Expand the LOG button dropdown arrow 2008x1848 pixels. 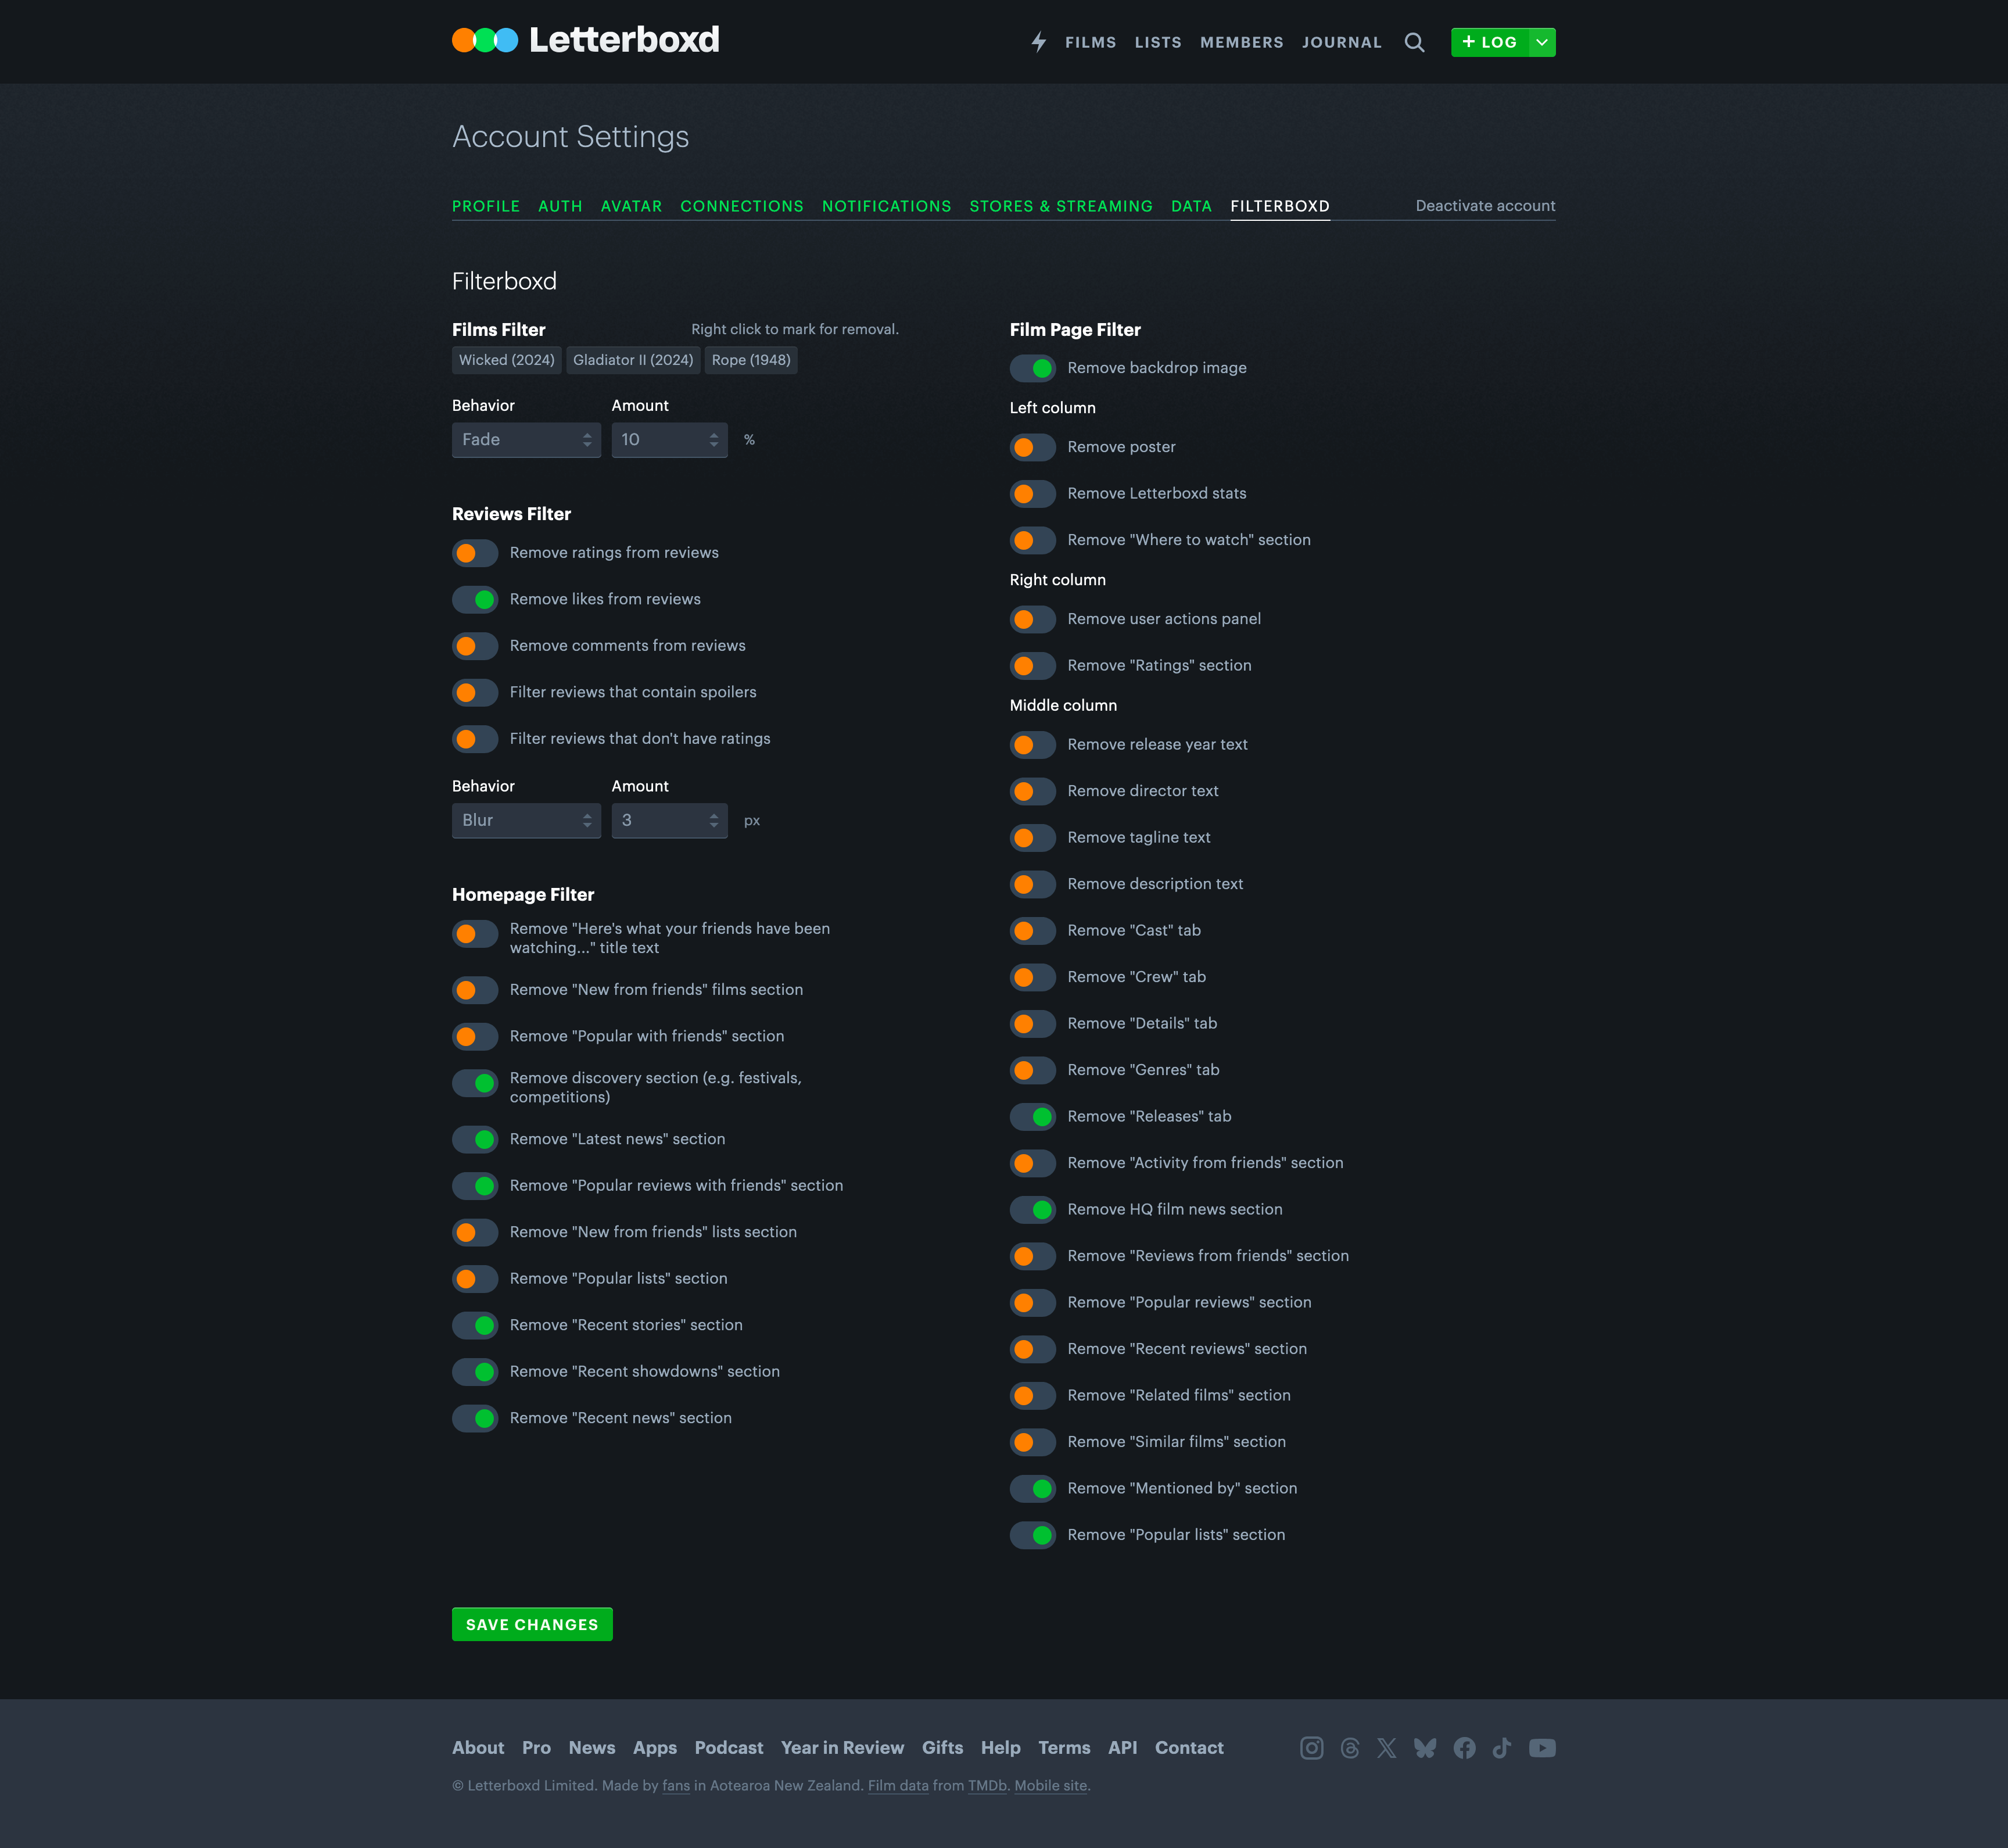(x=1542, y=42)
